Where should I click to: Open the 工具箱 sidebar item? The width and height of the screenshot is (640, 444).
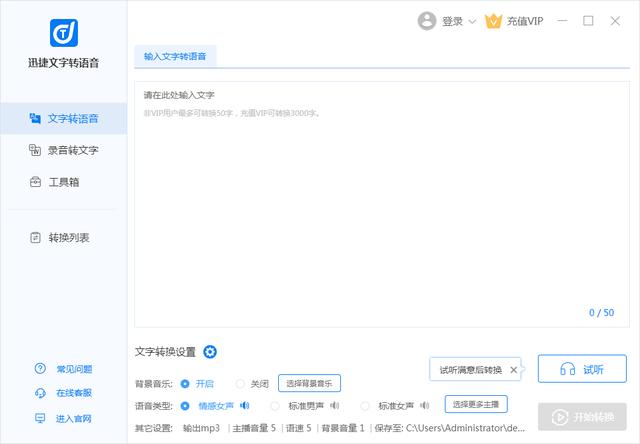pos(64,182)
